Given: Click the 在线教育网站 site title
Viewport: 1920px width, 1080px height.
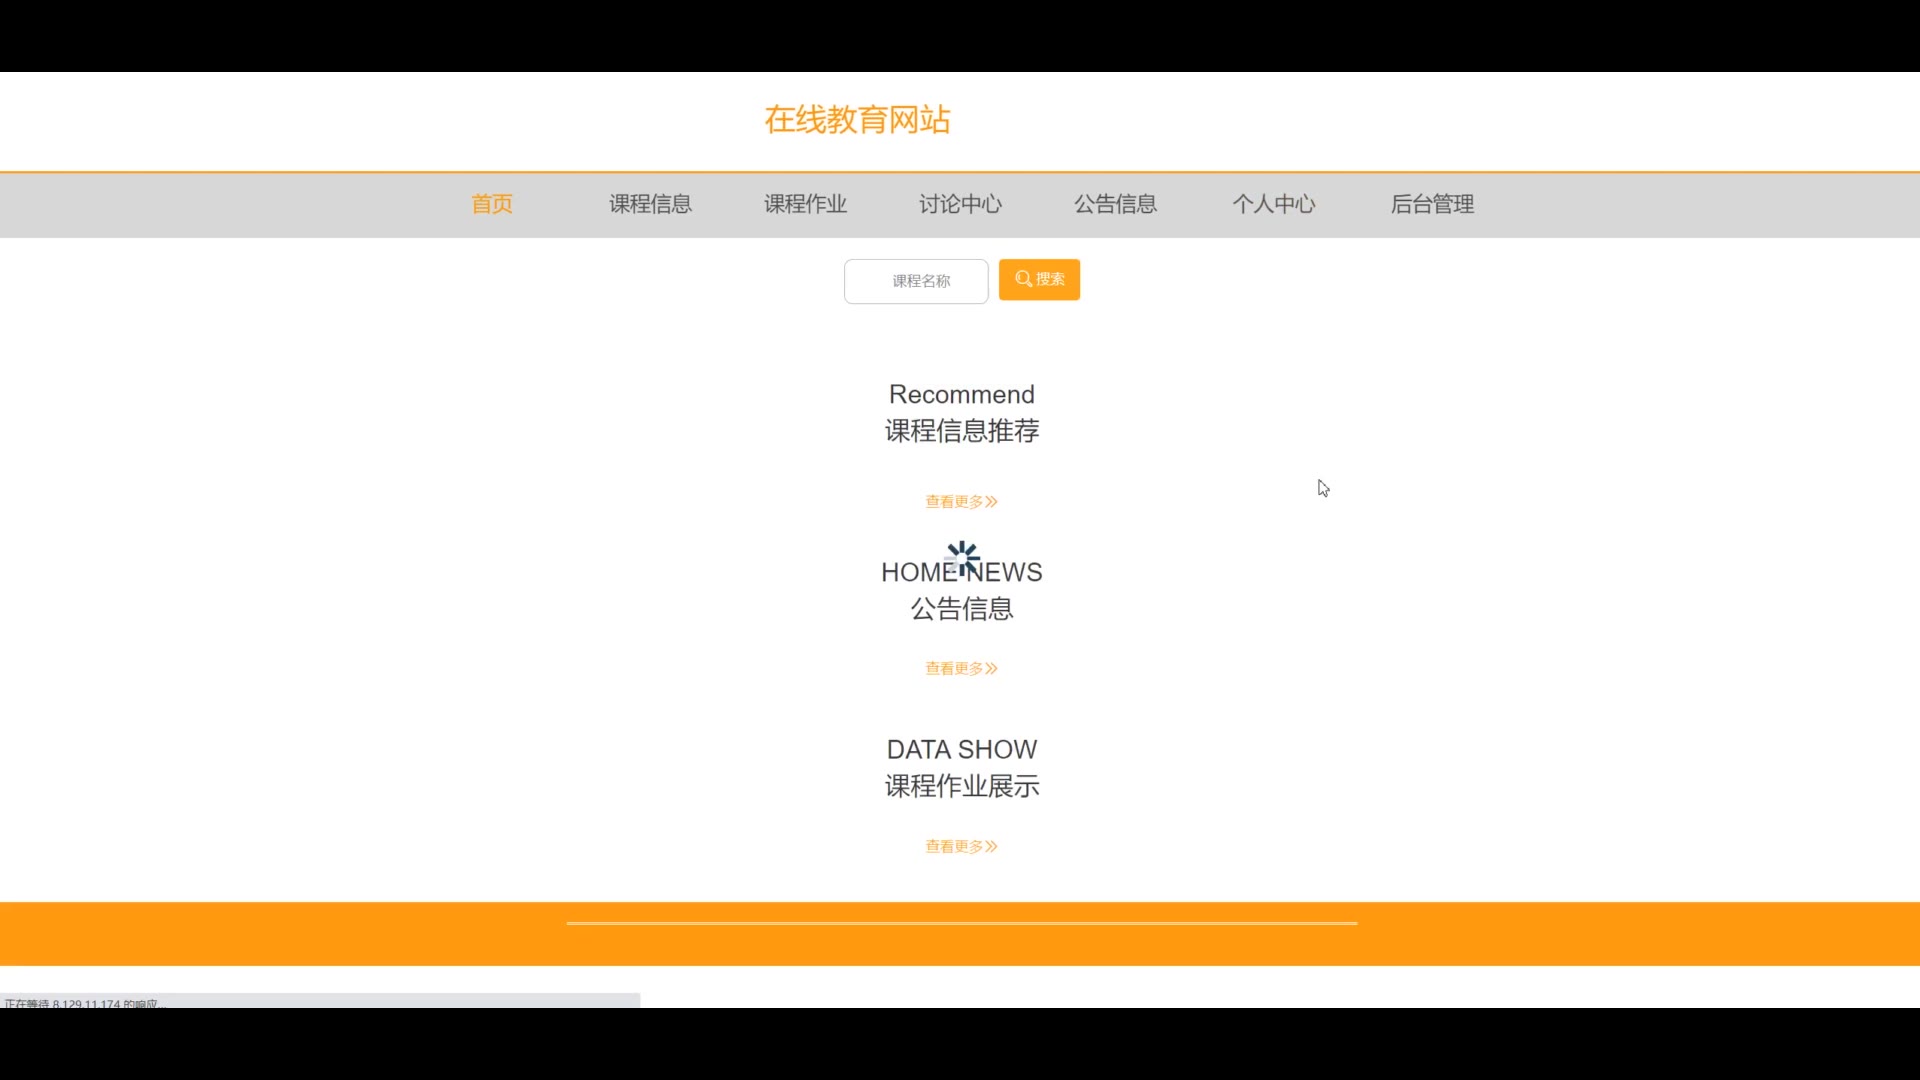Looking at the screenshot, I should pyautogui.click(x=857, y=120).
